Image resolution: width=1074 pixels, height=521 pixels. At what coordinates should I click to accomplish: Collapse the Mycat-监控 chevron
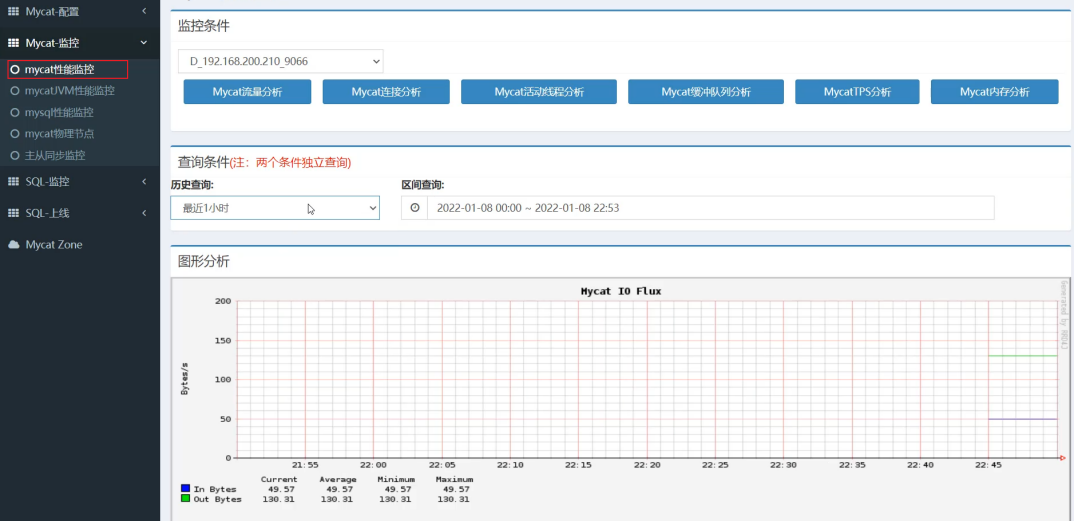144,42
